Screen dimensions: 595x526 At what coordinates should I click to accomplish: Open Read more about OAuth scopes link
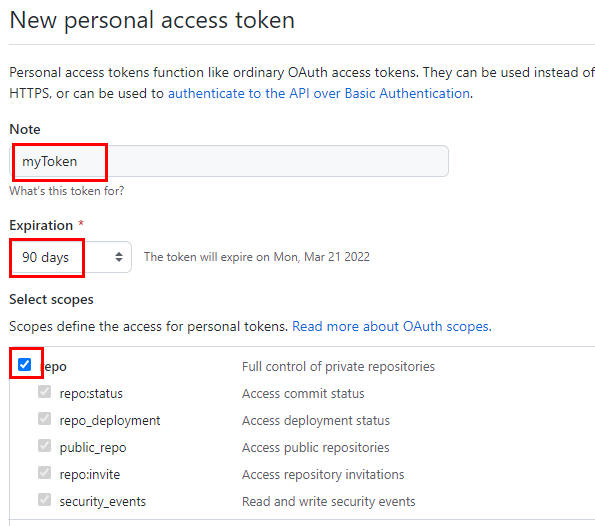coord(392,326)
